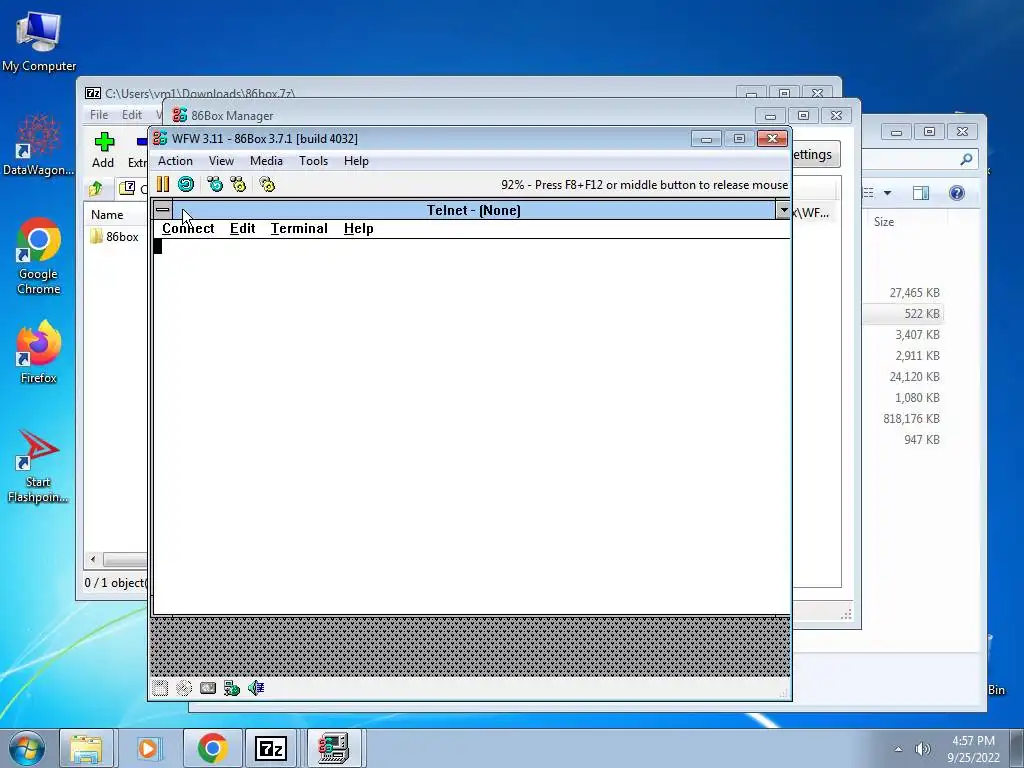
Task: Click the clock showing 4:57 PM
Action: click(973, 748)
